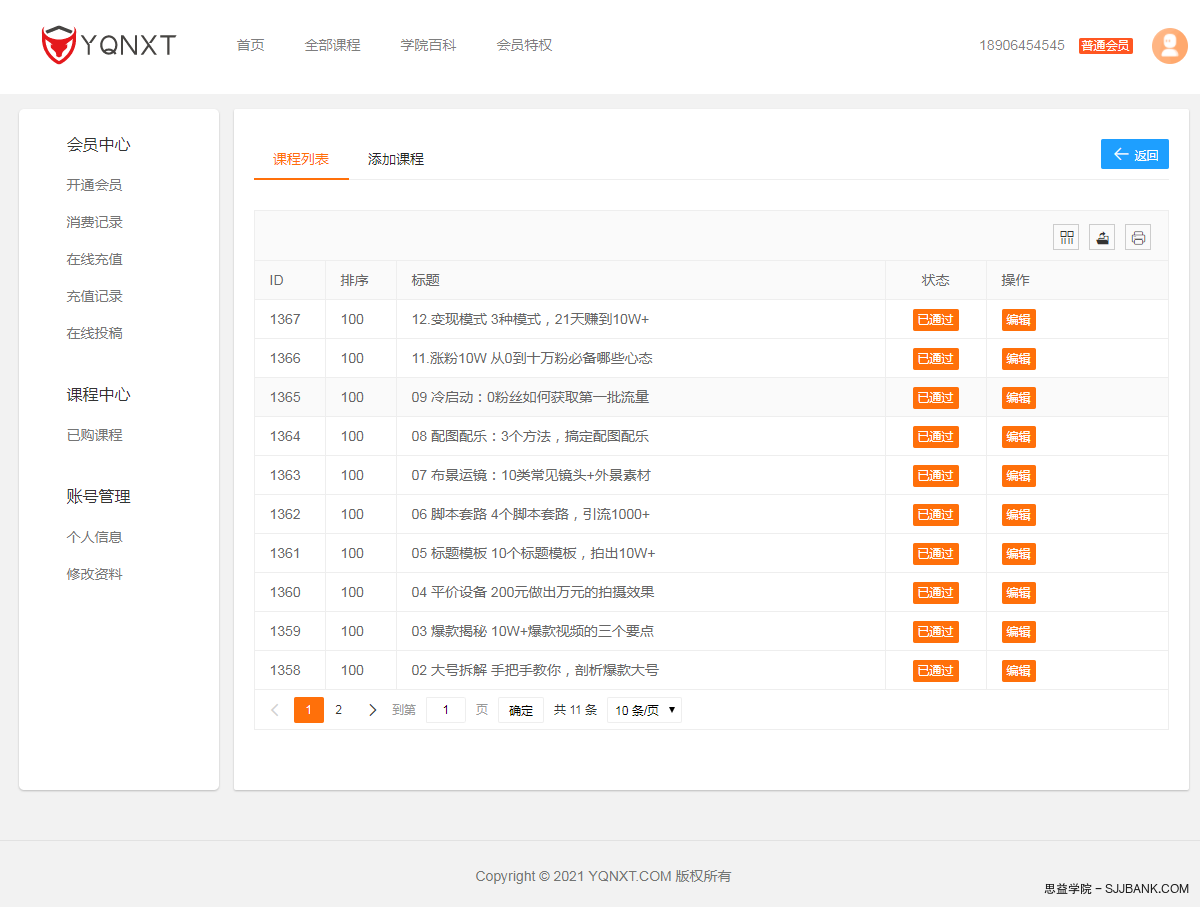This screenshot has height=907, width=1200.
Task: Click the YQNXT bull logo
Action: click(x=59, y=45)
